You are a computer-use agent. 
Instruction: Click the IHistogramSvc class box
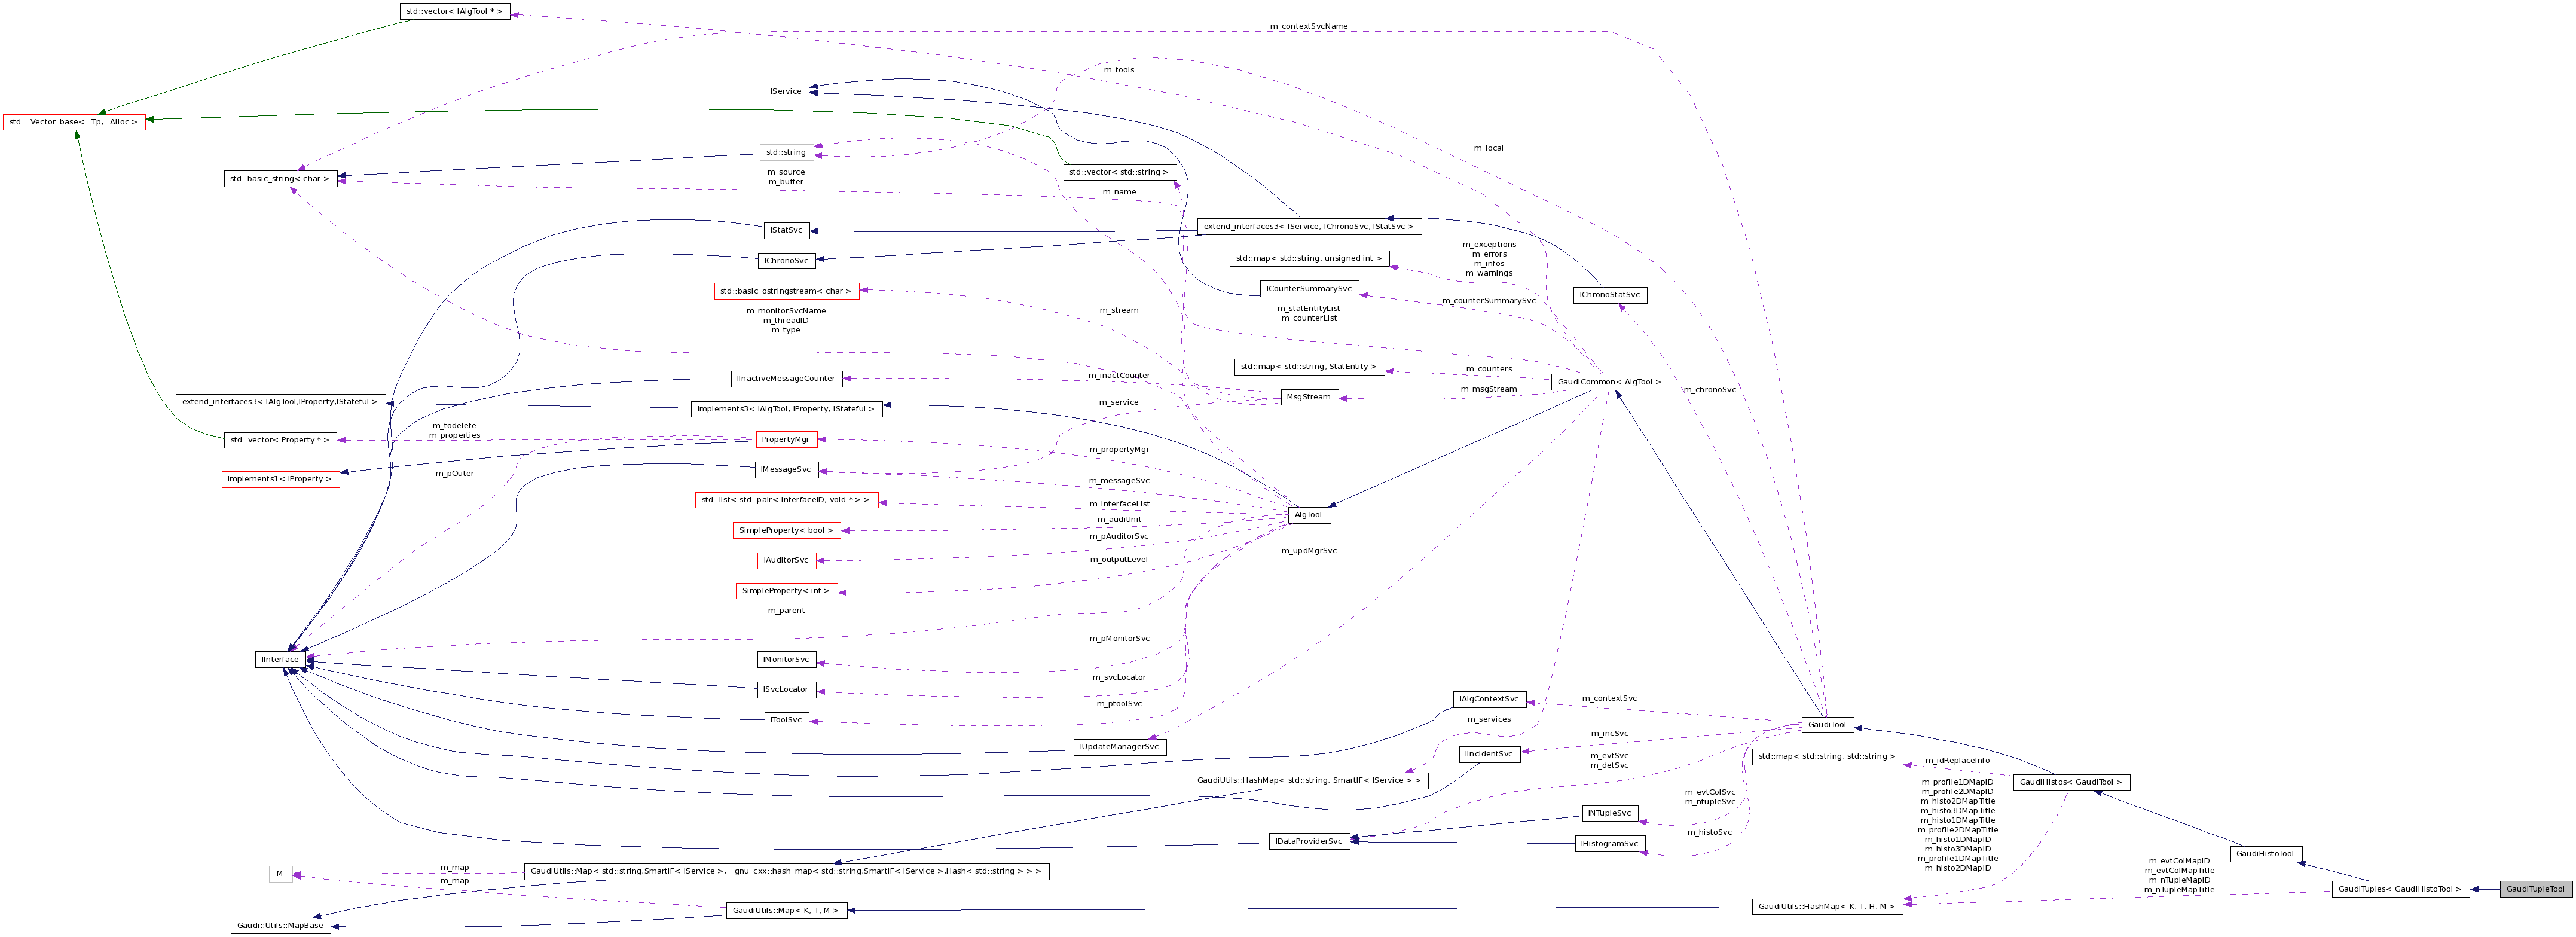1612,843
